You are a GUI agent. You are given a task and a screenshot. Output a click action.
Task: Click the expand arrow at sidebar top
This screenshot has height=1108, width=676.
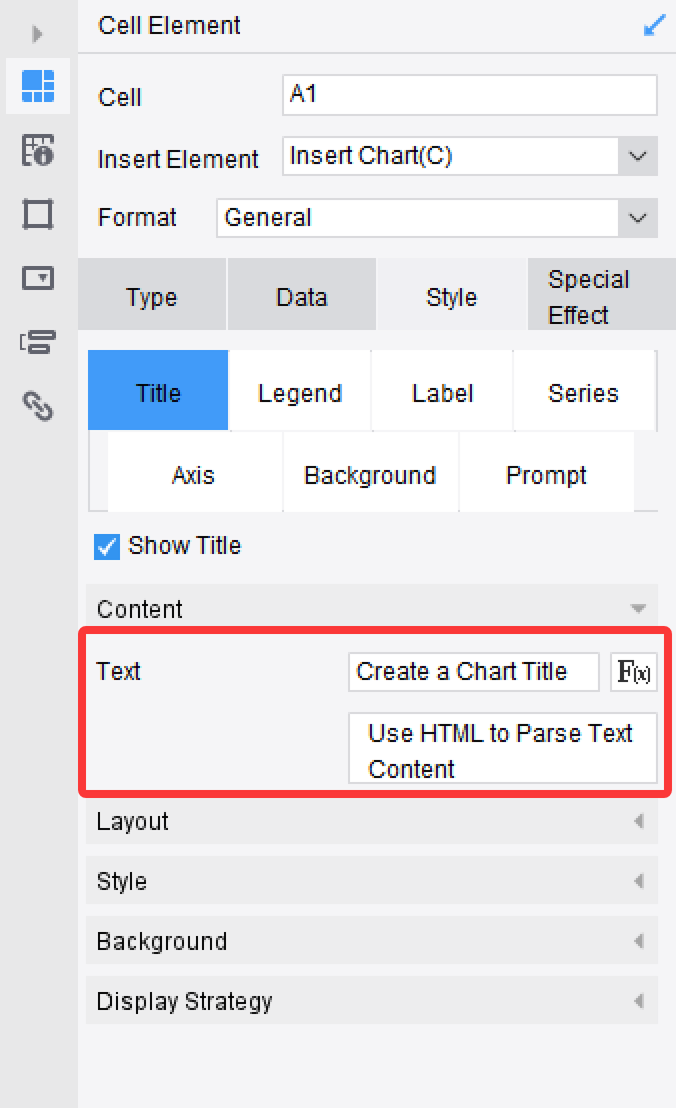pyautogui.click(x=38, y=33)
